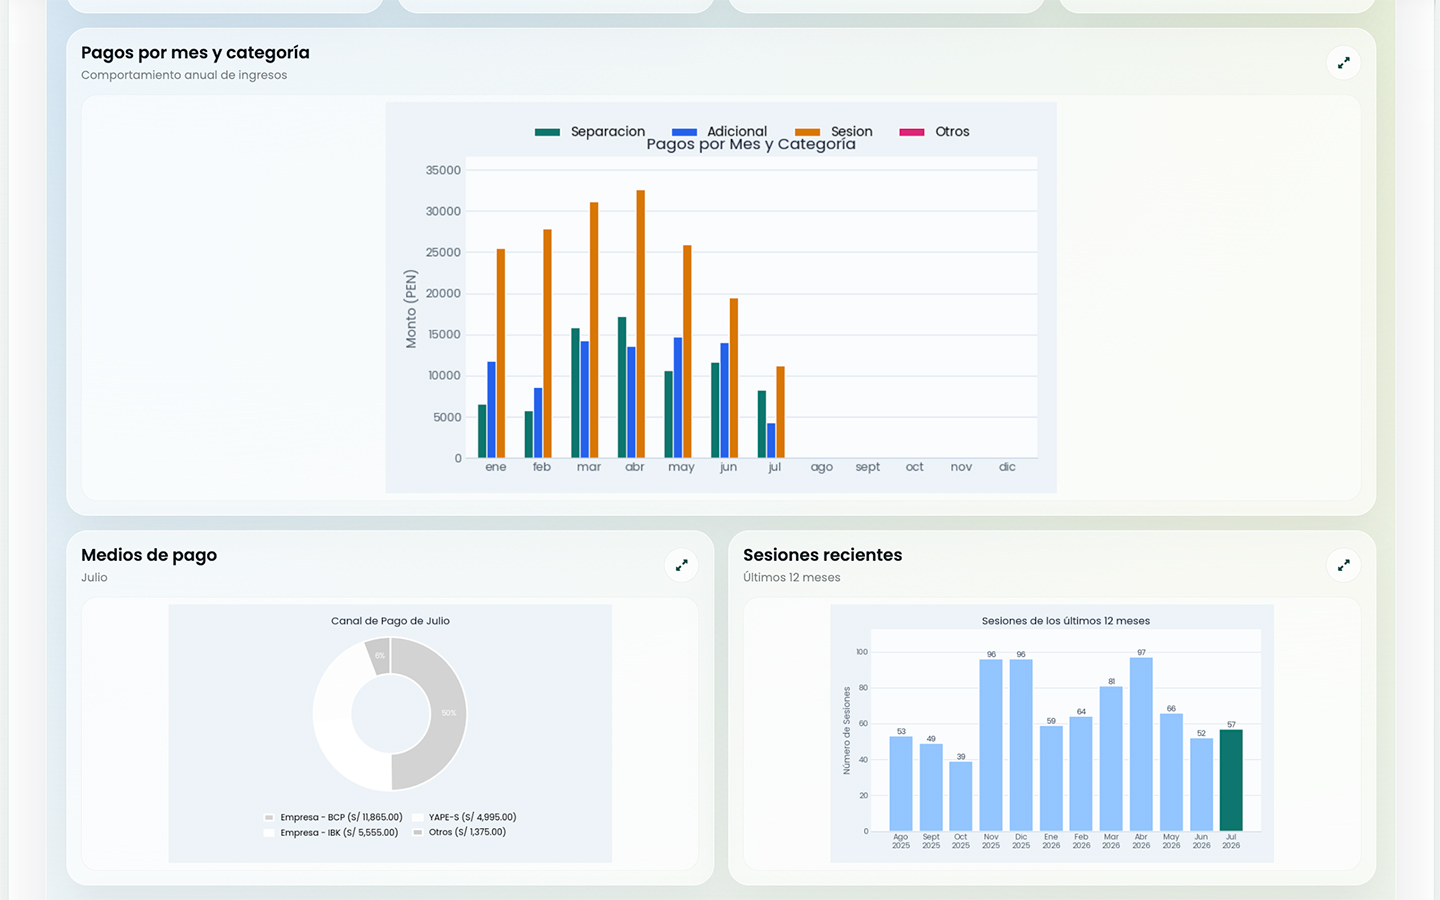Viewport: 1440px width, 900px height.
Task: Toggle Sesion series in legend
Action: tap(834, 131)
